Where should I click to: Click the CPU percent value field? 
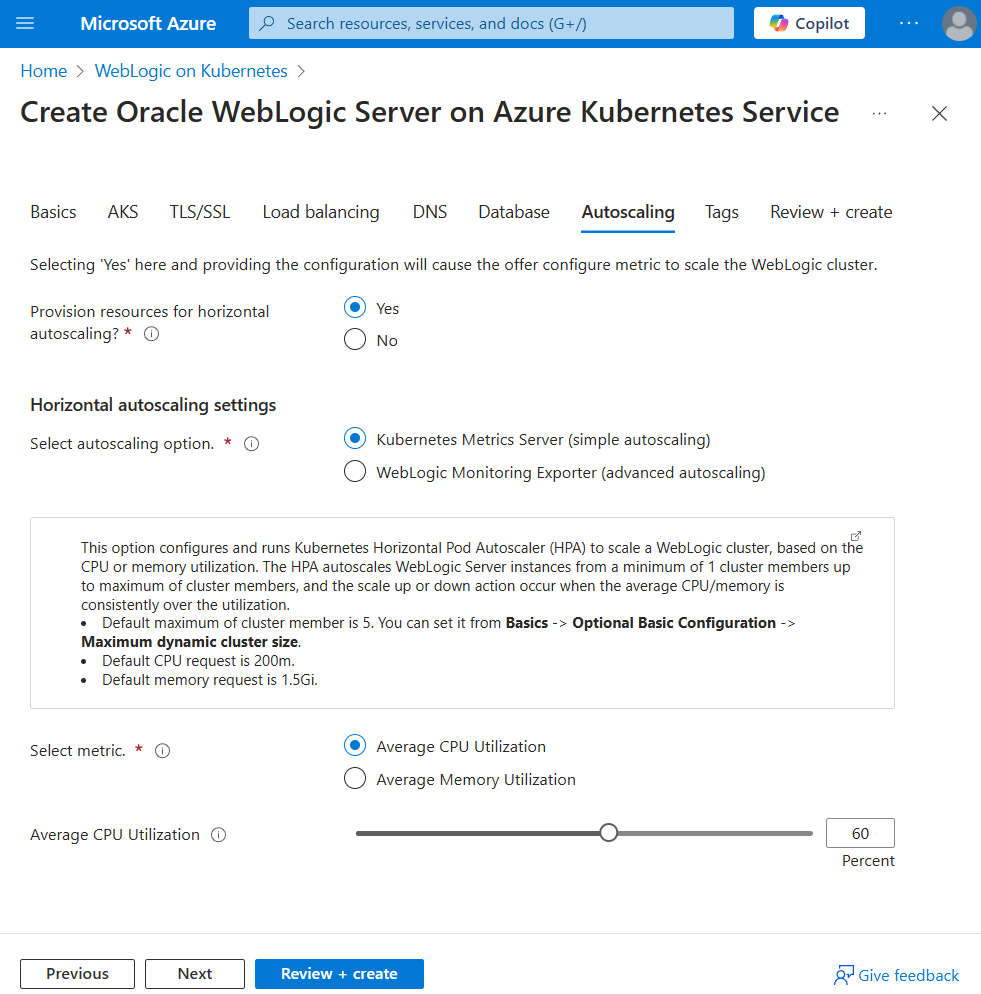pyautogui.click(x=860, y=833)
